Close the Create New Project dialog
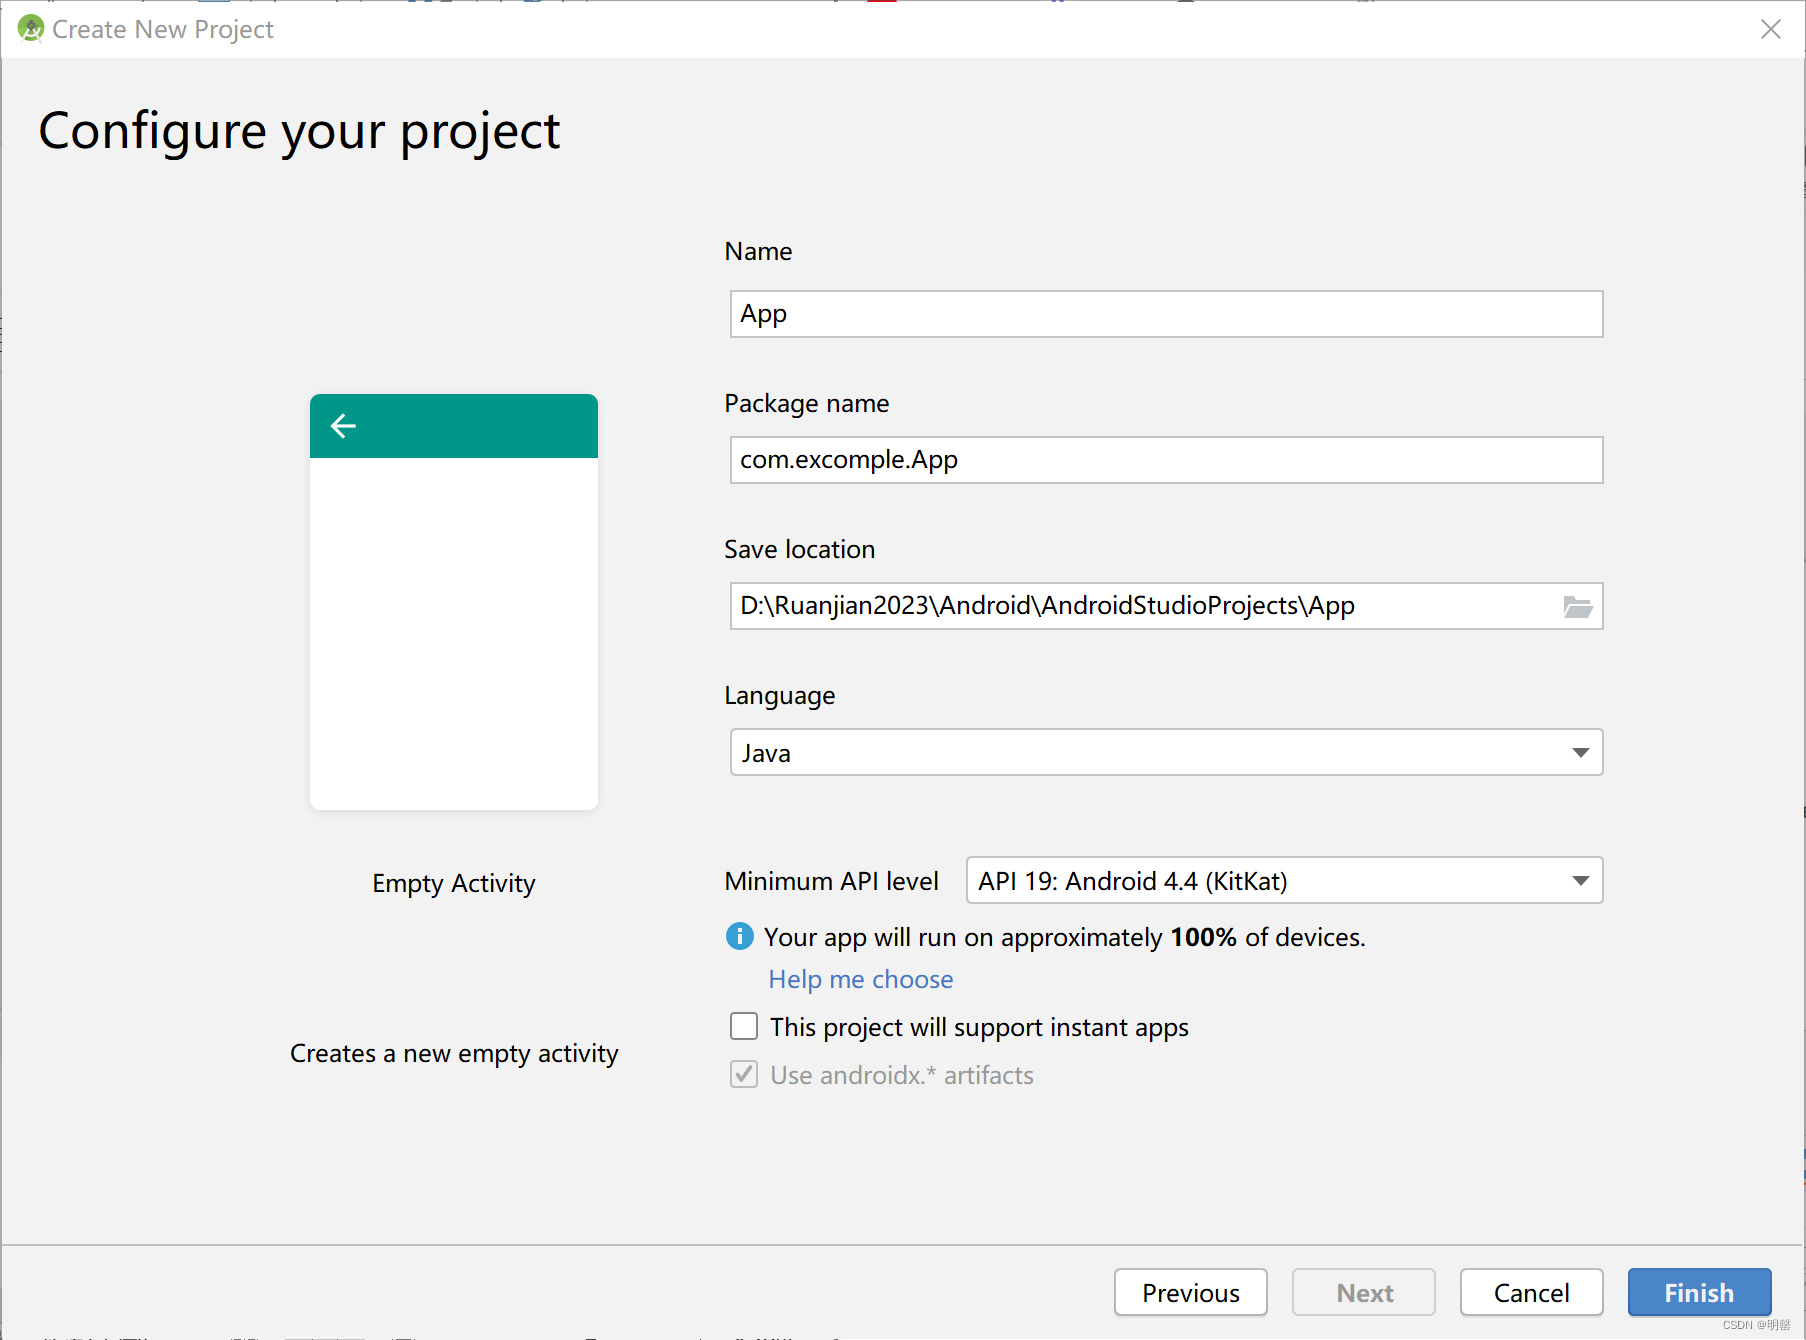This screenshot has width=1806, height=1340. 1770,29
